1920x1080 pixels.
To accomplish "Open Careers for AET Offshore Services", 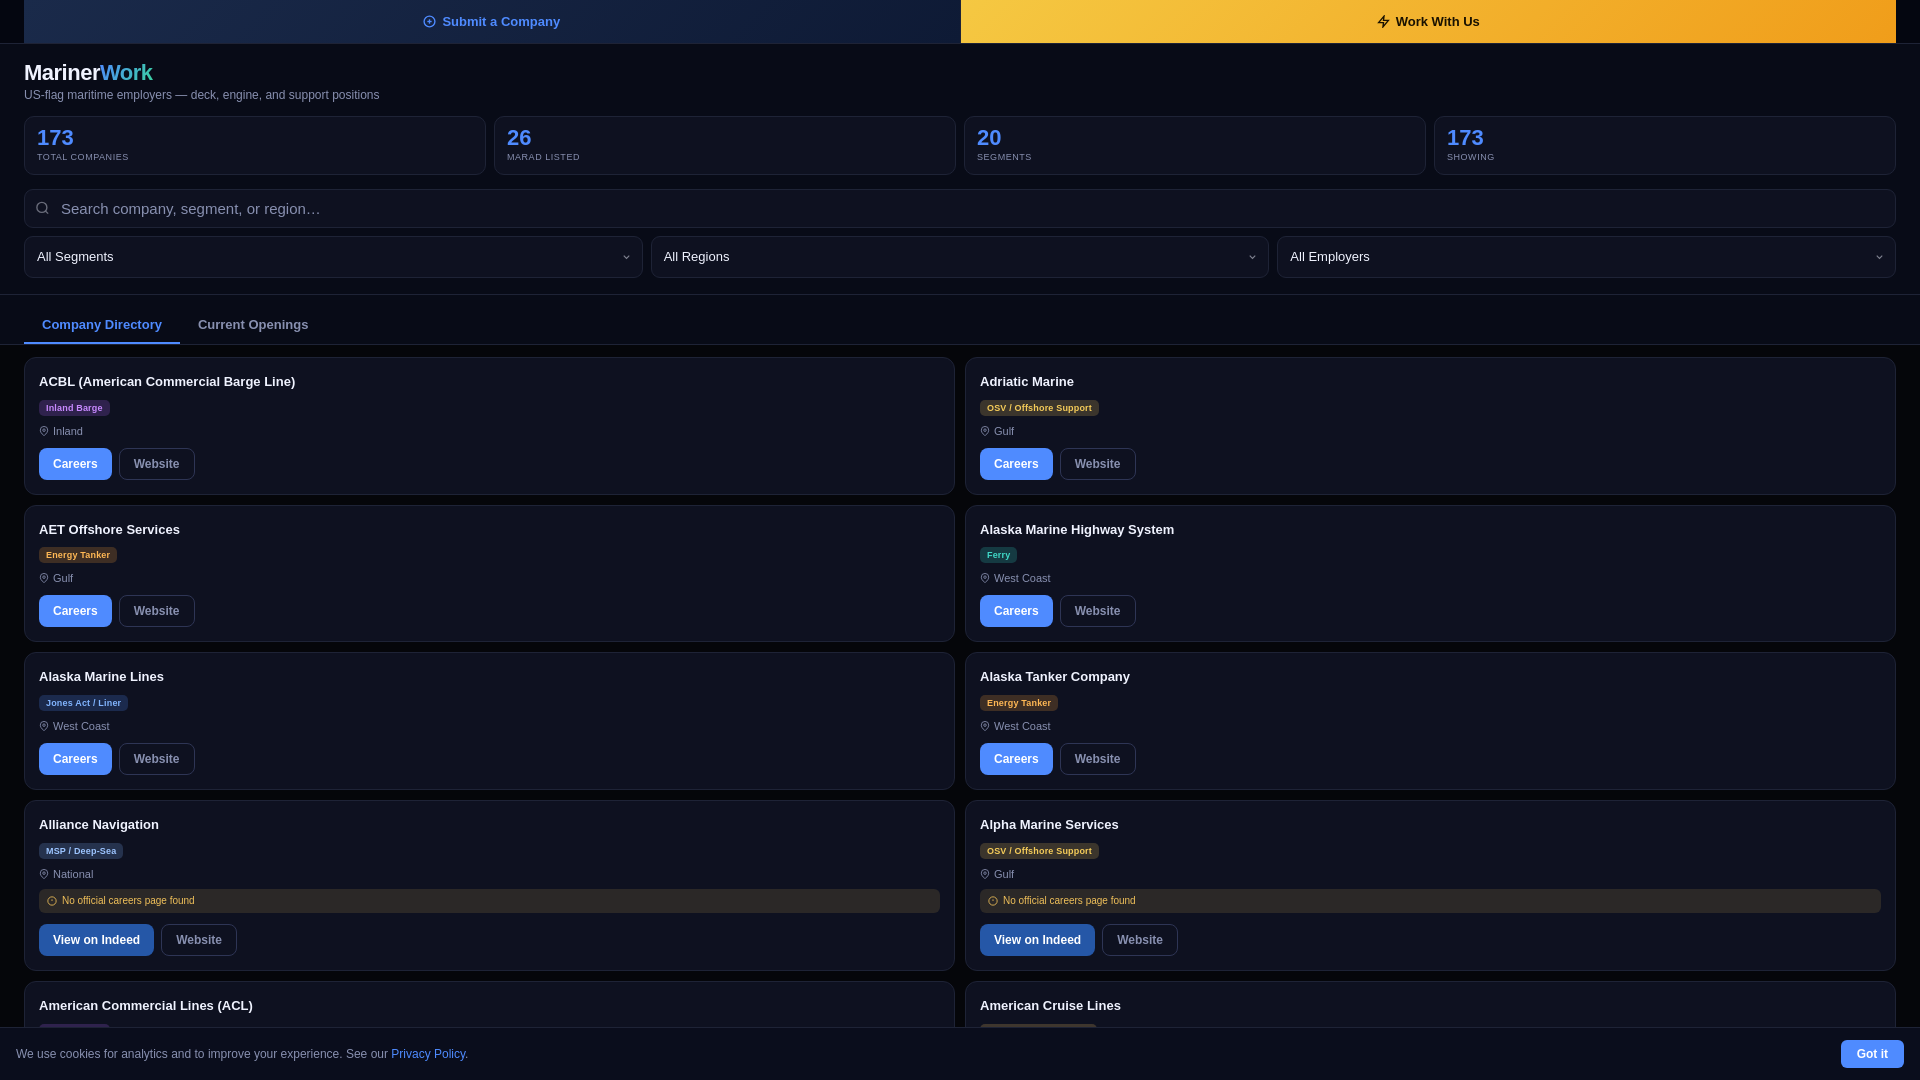I will coord(75,611).
